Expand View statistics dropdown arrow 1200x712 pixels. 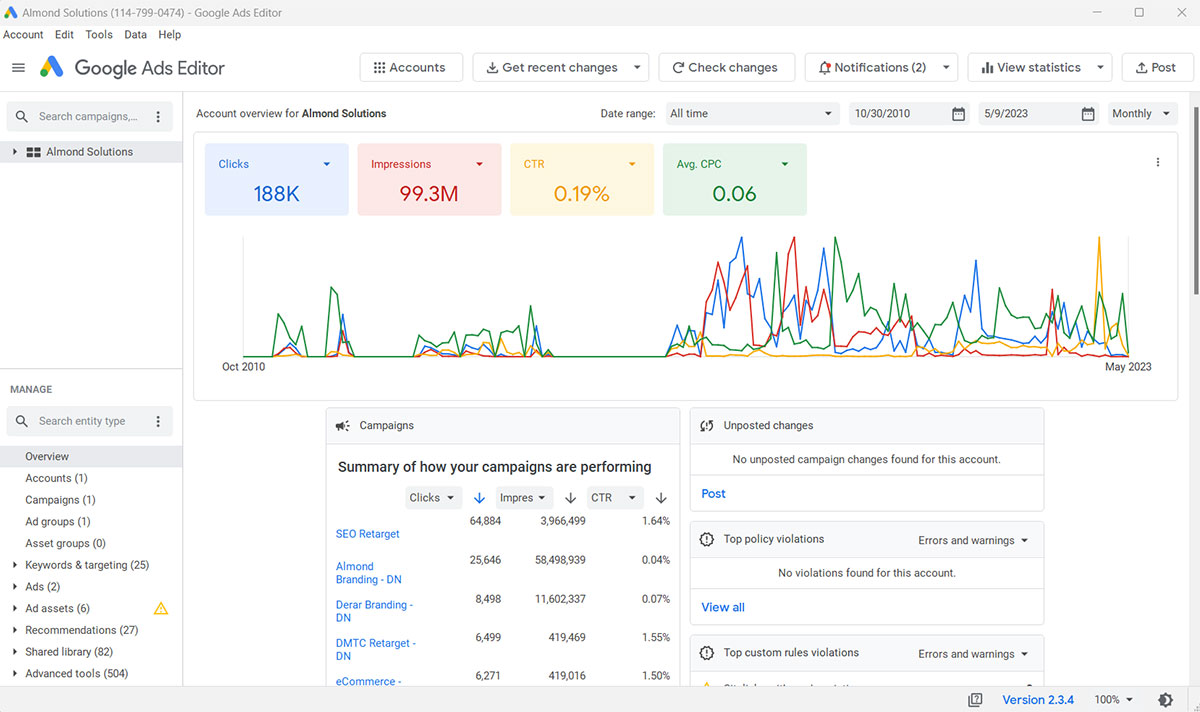click(x=1101, y=68)
